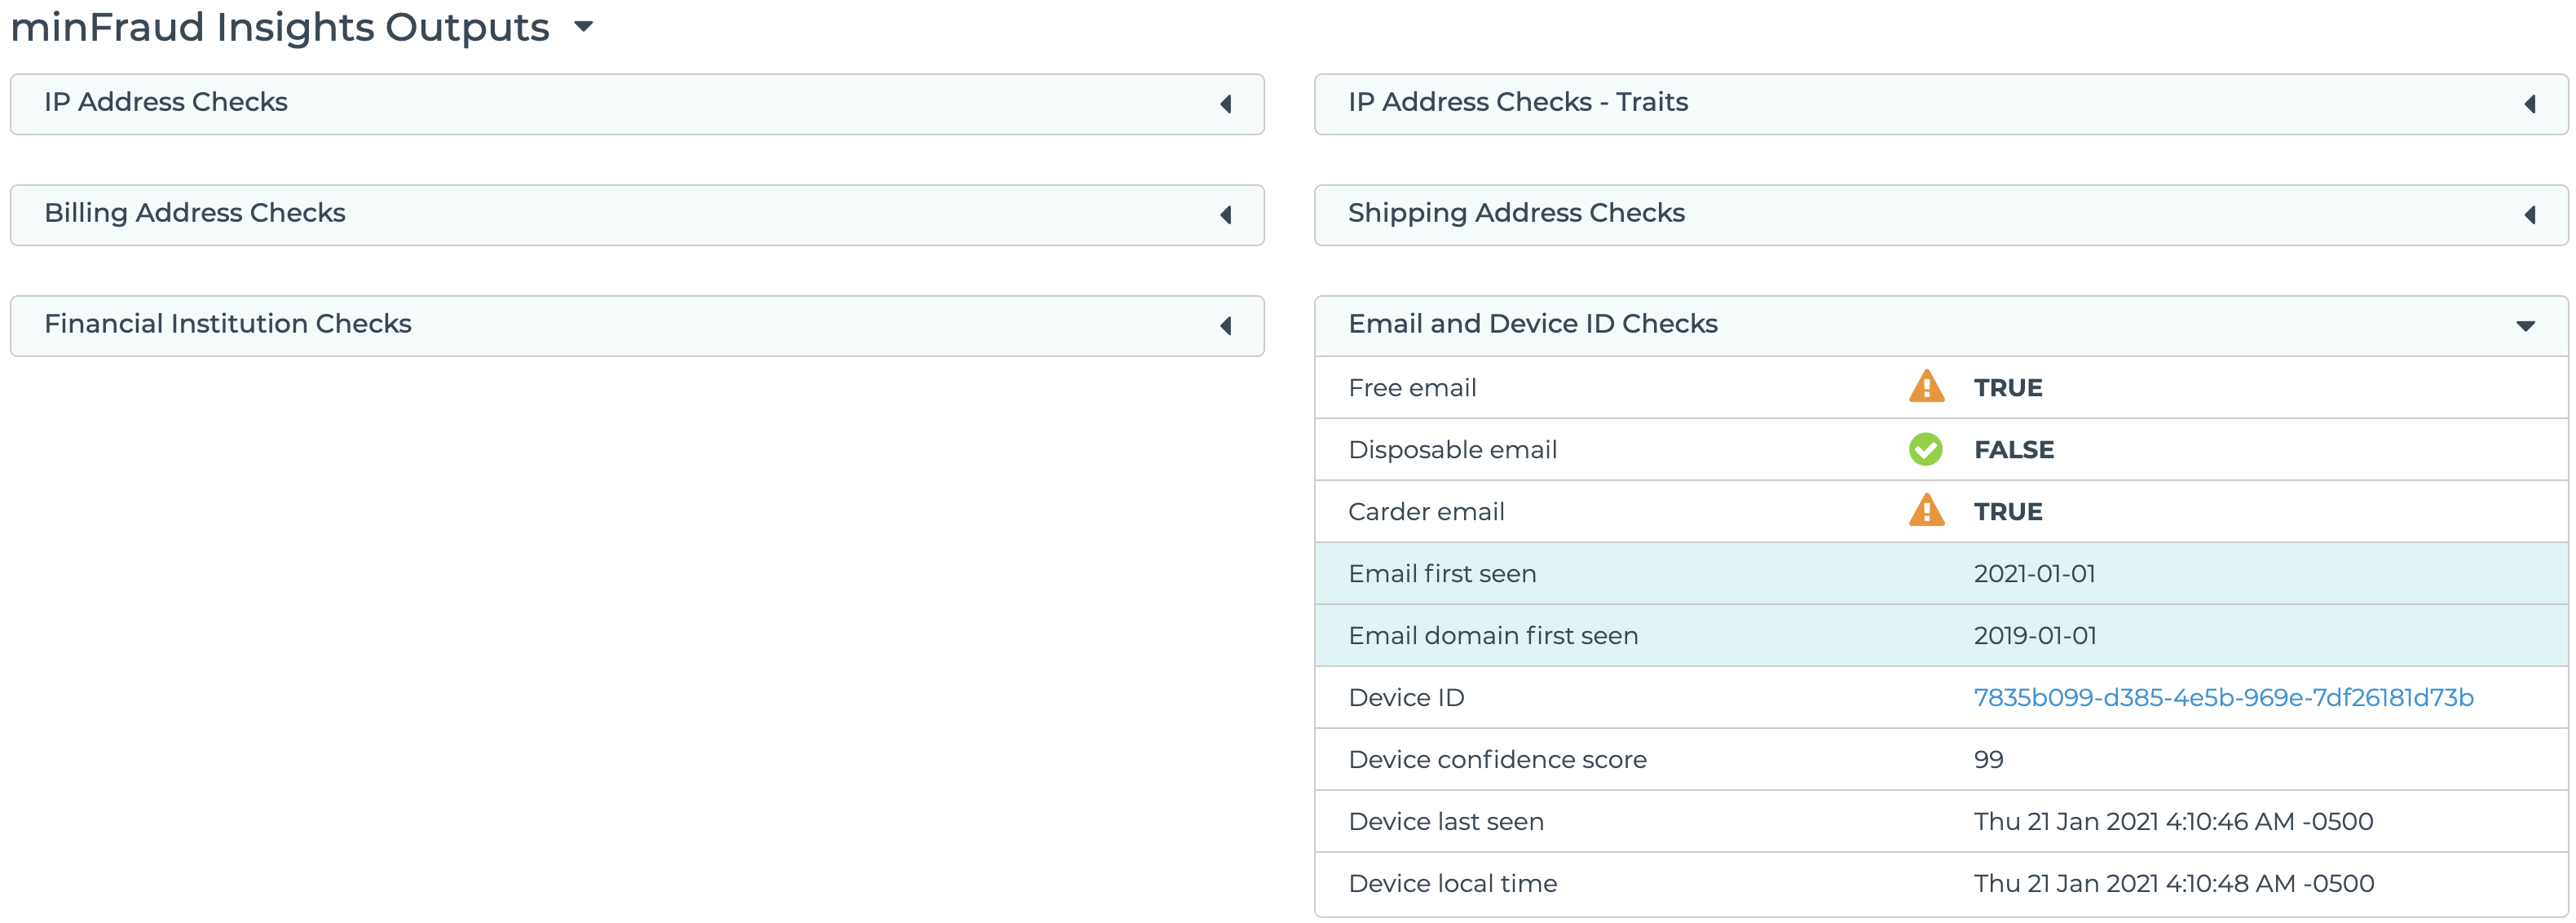2576x923 pixels.
Task: Click the minFraud Insights Outputs heading
Action: pos(280,27)
